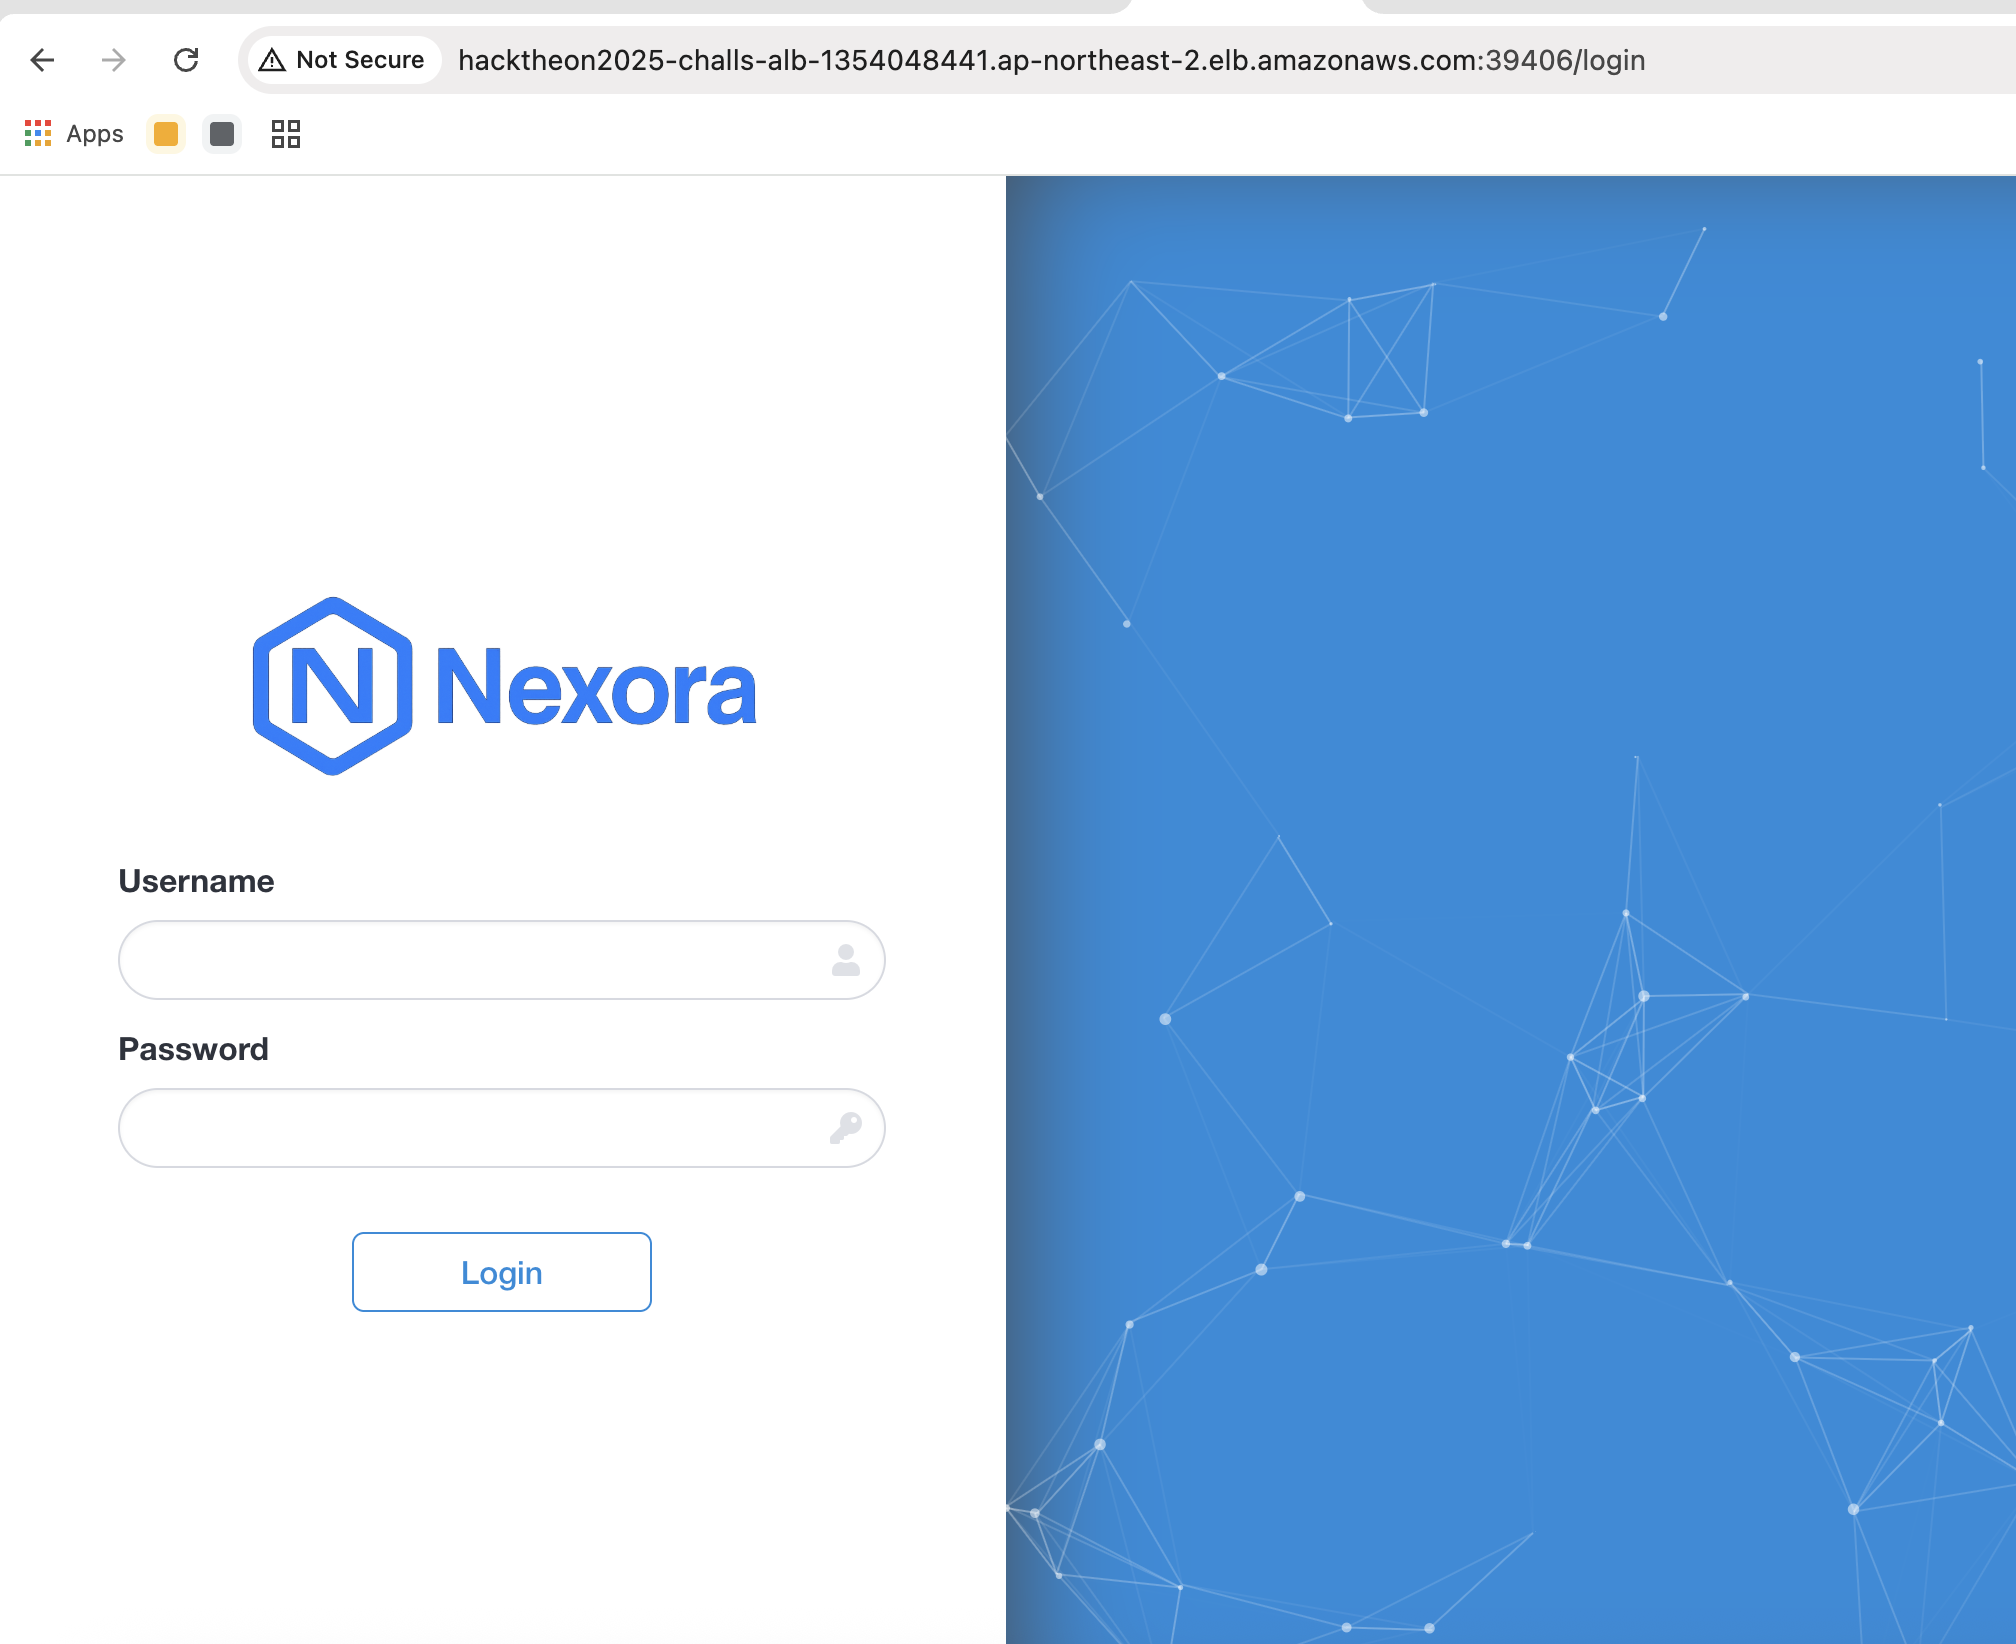Click into the Password input field

tap(502, 1128)
